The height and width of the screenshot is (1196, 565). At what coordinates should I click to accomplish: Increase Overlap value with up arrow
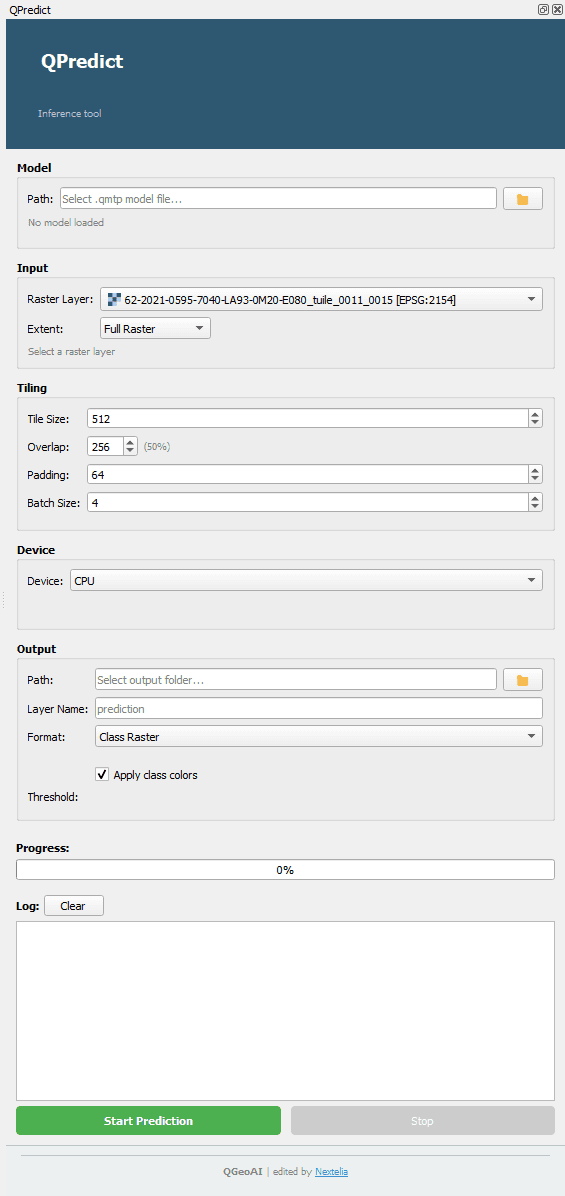click(x=130, y=442)
